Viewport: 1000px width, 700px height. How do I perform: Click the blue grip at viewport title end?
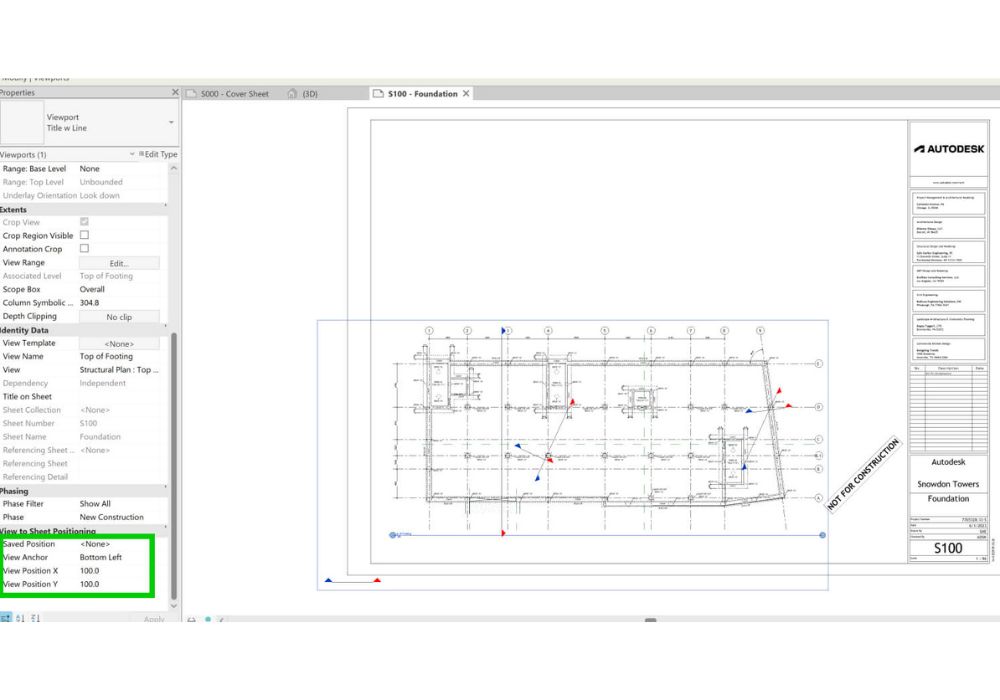822,536
